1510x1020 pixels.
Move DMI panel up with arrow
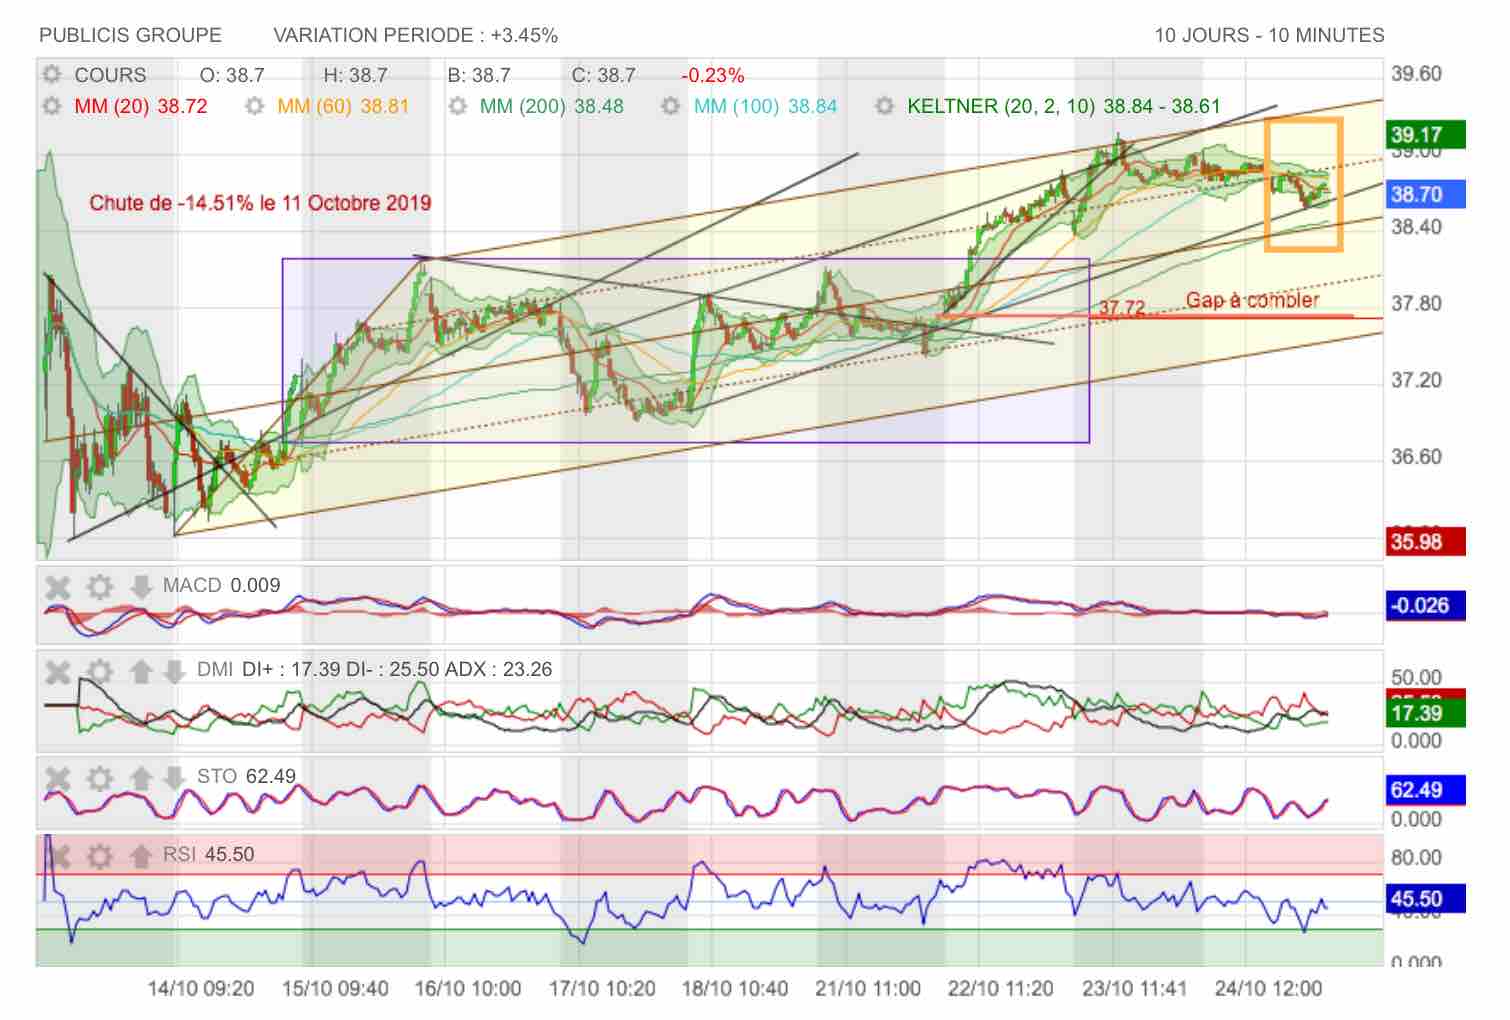tap(141, 671)
